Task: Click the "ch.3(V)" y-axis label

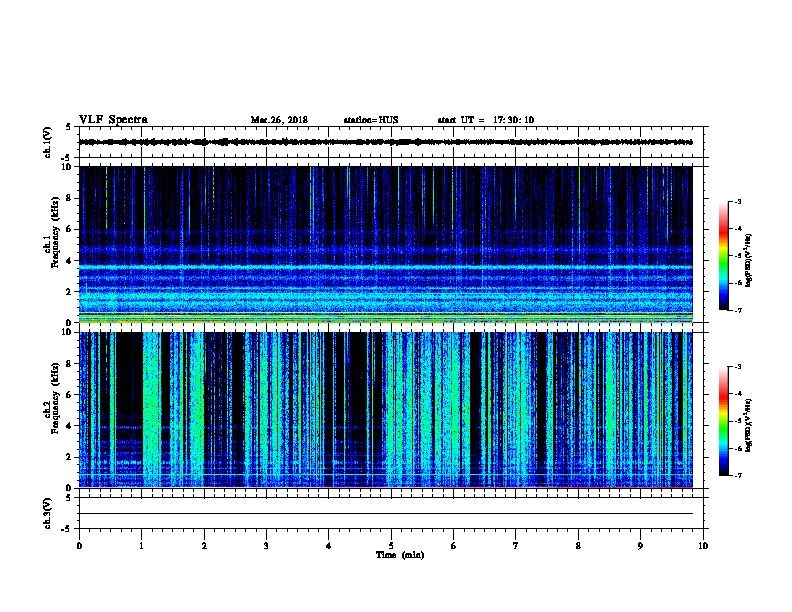Action: coord(47,514)
